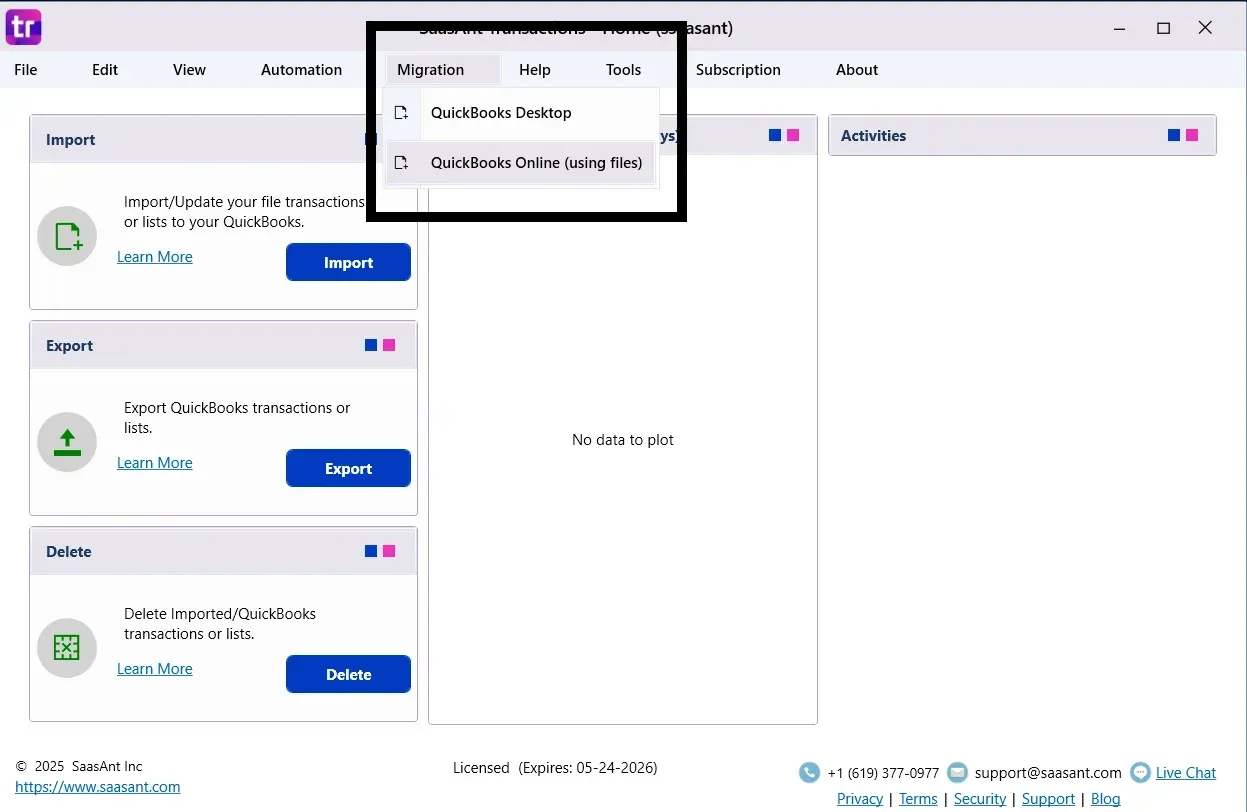Open the Live Chat link

click(1186, 773)
